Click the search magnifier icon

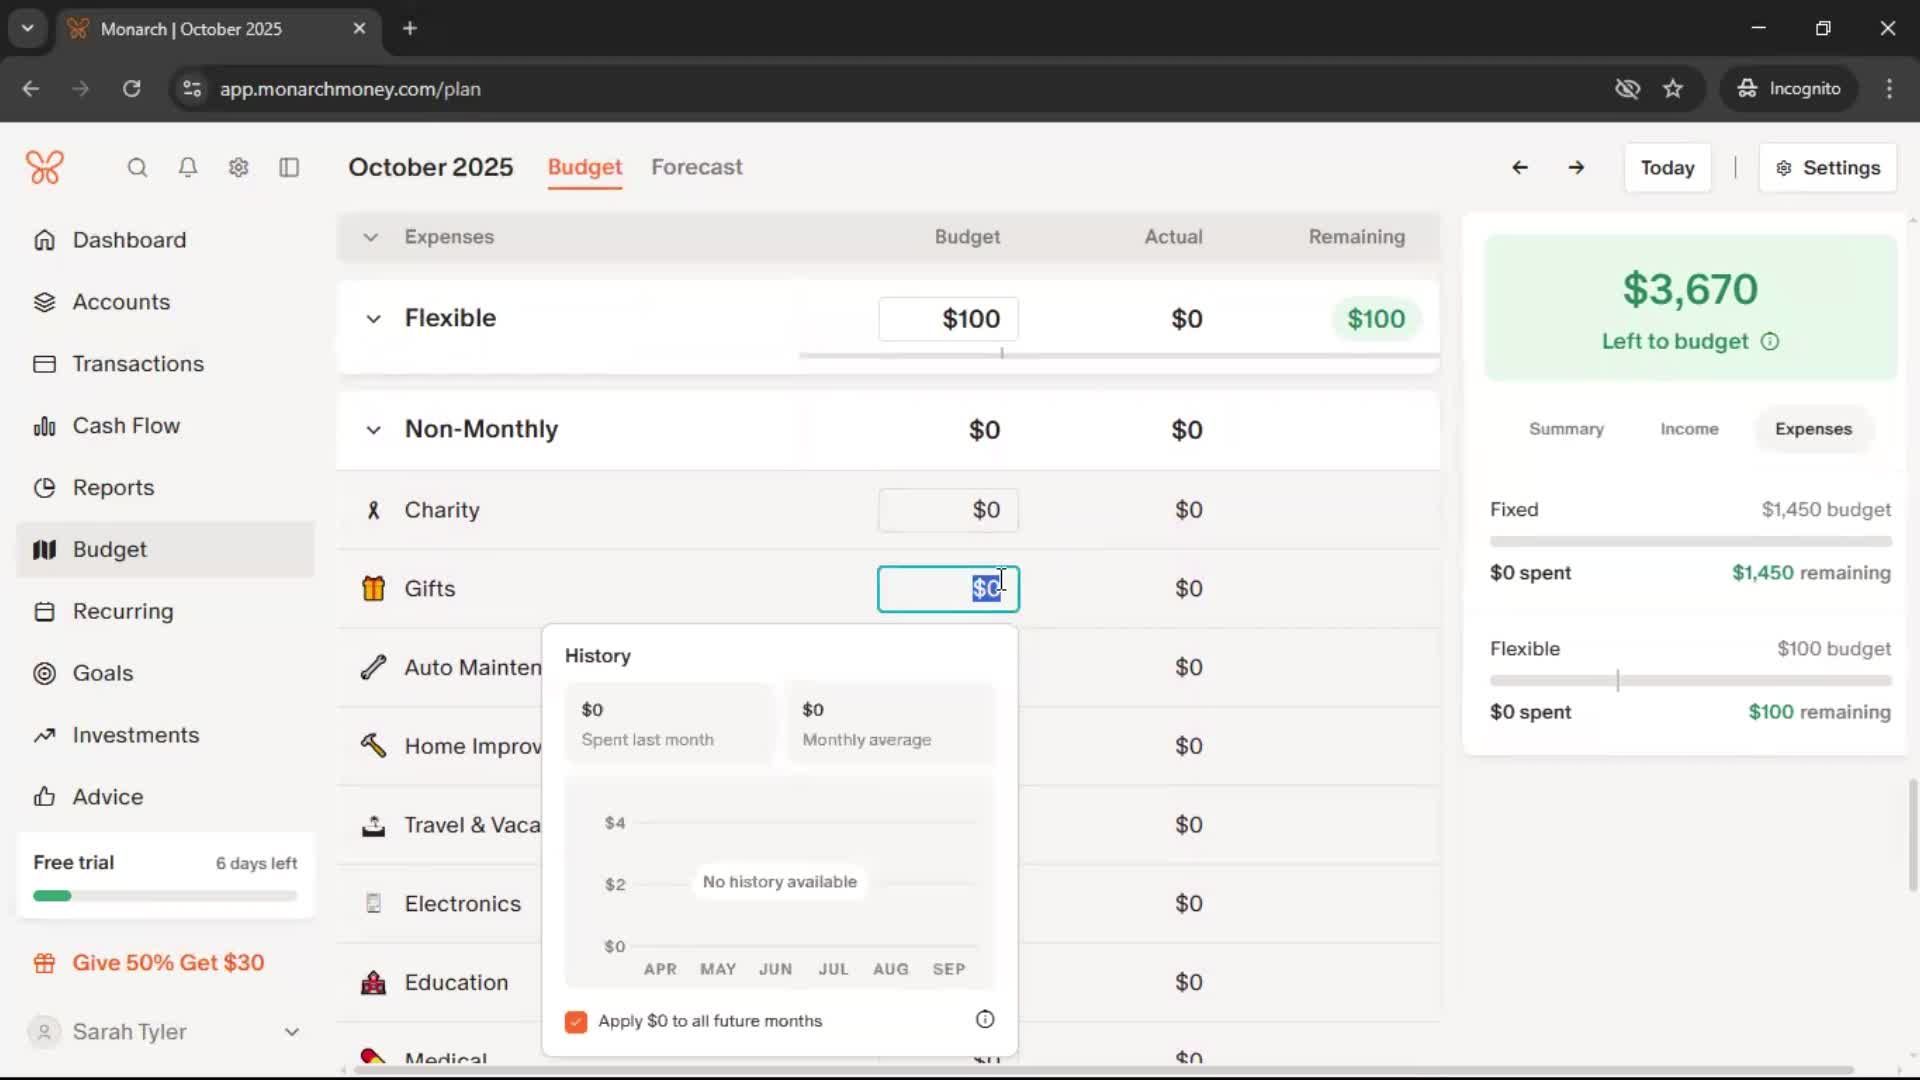click(137, 168)
